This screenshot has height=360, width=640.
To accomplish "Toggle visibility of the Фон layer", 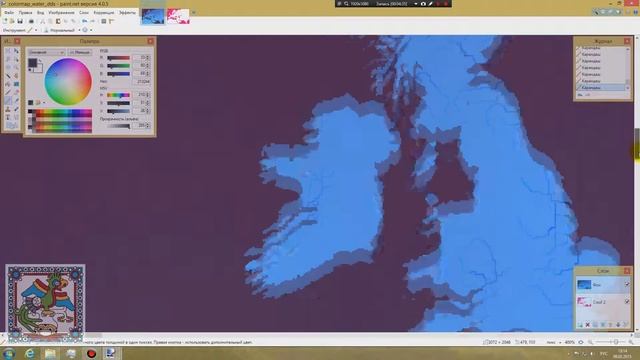I will point(627,284).
